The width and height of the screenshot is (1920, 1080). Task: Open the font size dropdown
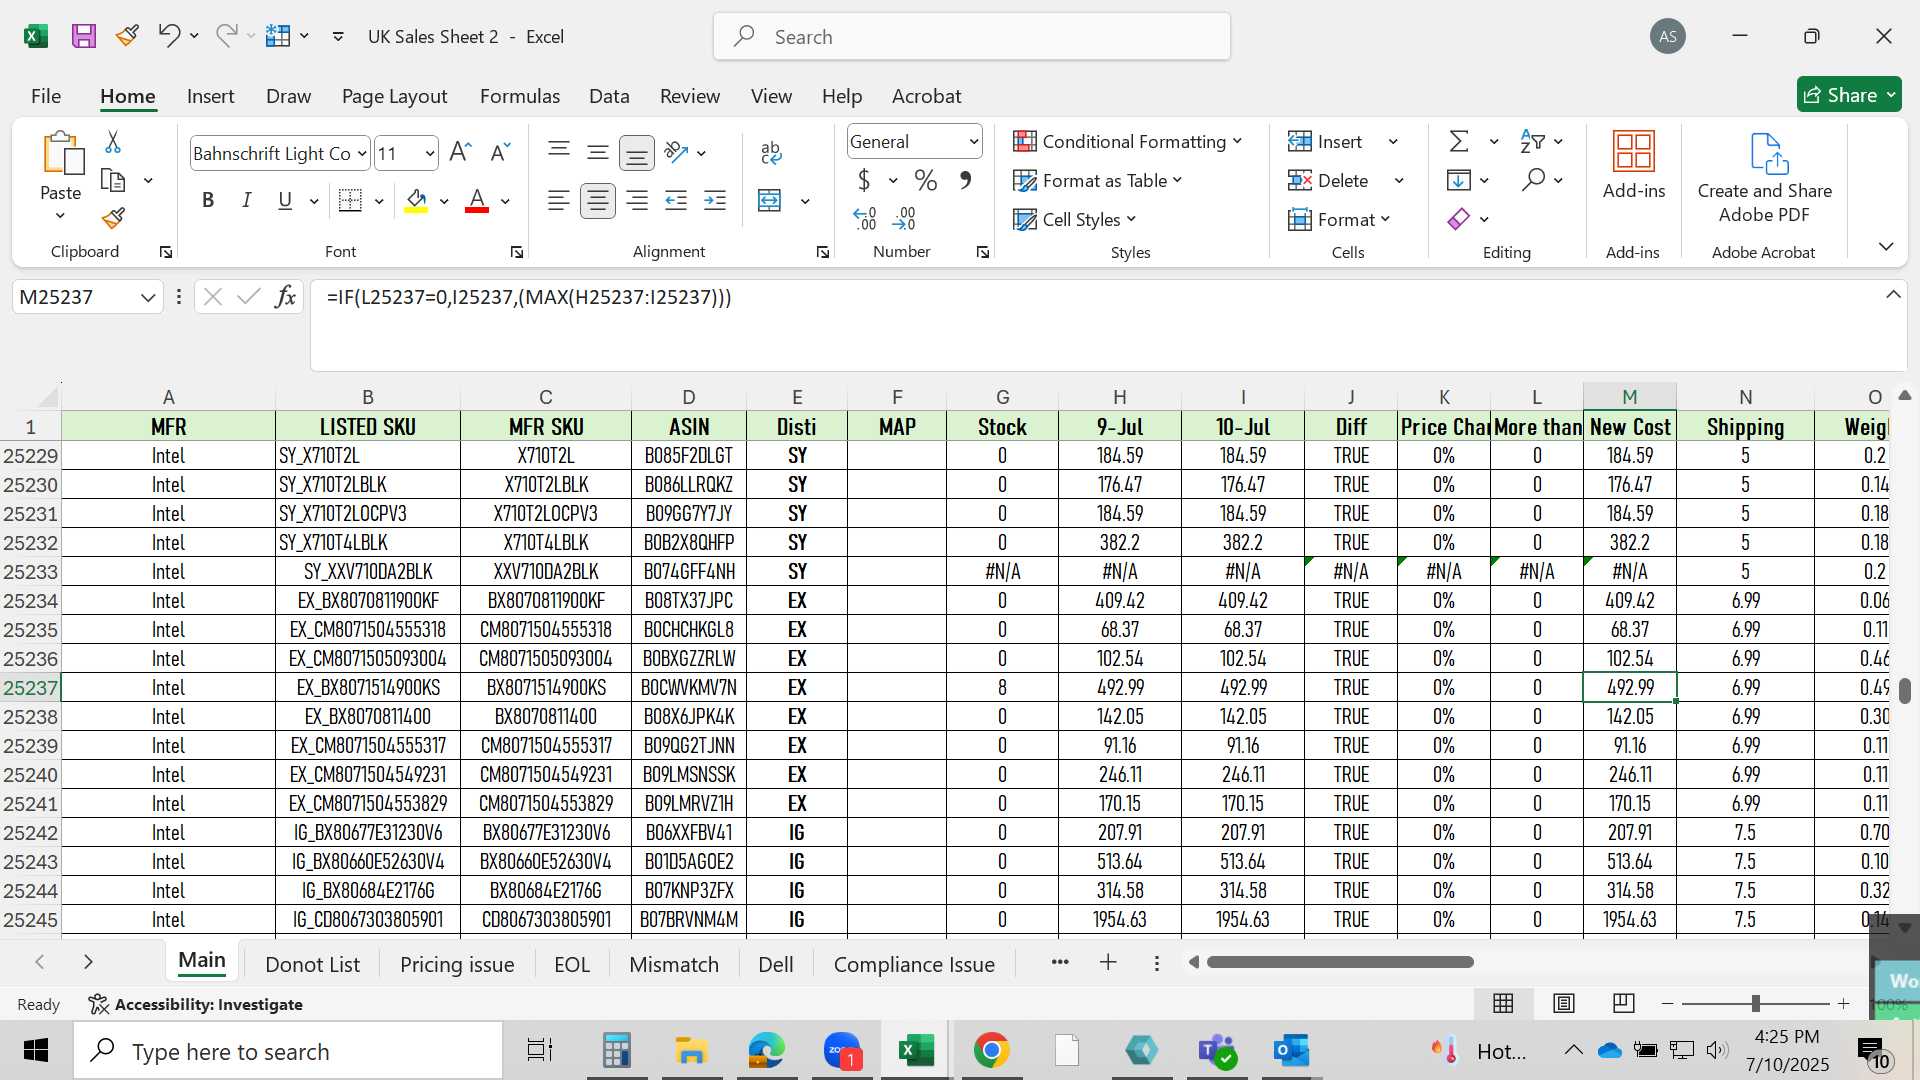(430, 153)
